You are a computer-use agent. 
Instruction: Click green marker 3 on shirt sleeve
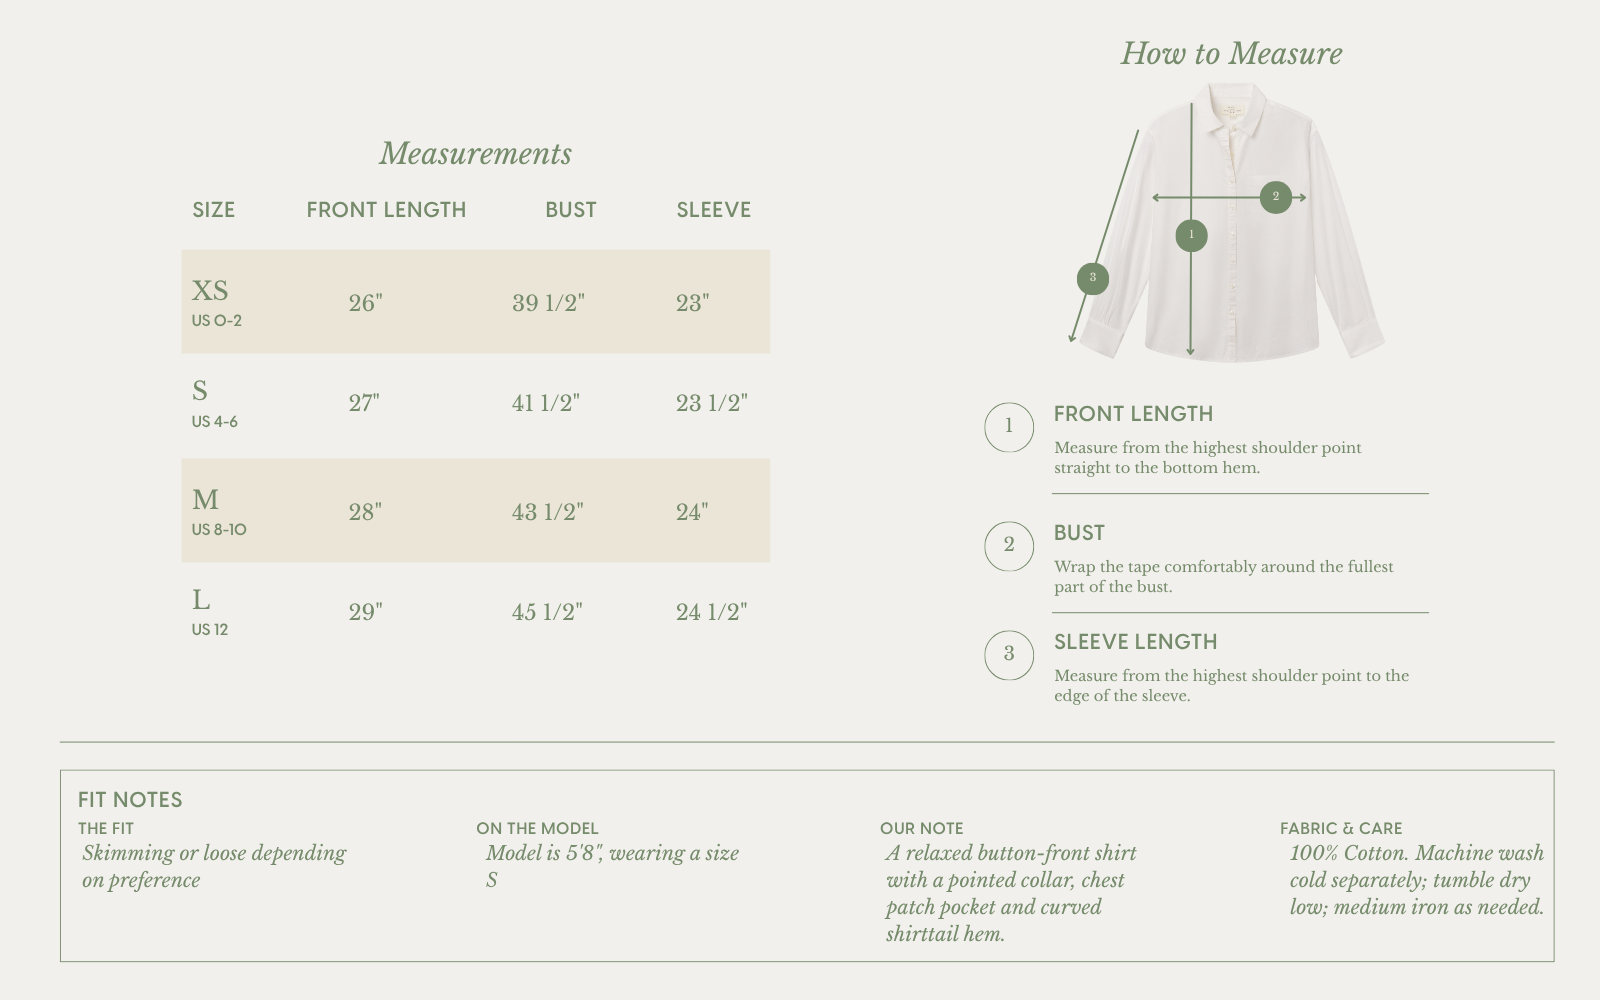[1093, 278]
